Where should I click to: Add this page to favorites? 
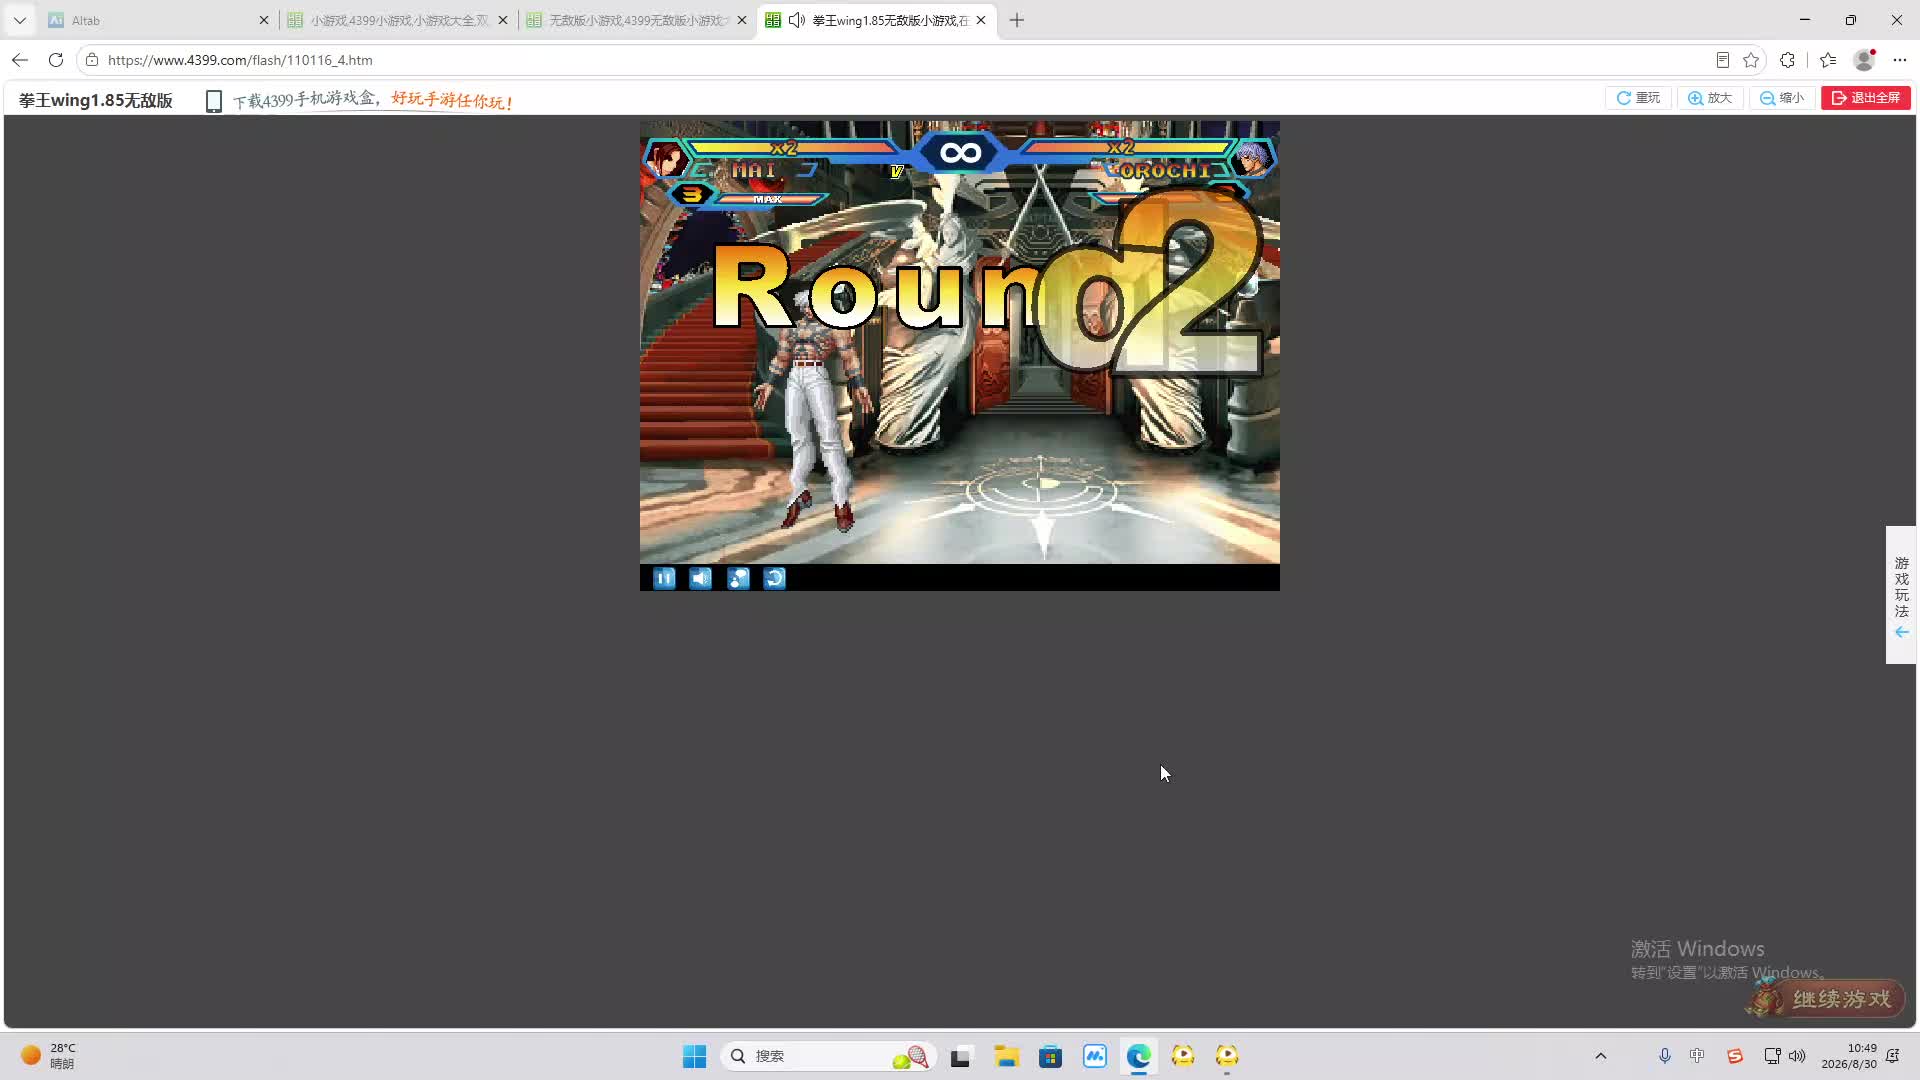pyautogui.click(x=1751, y=60)
